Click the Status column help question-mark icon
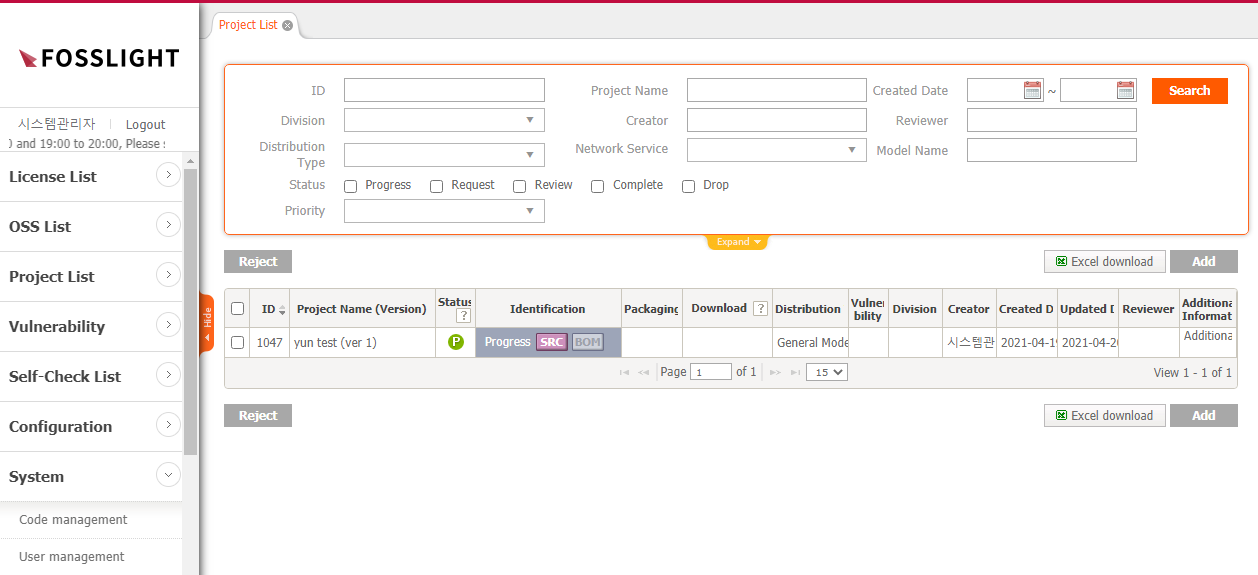1258x575 pixels. [x=463, y=316]
